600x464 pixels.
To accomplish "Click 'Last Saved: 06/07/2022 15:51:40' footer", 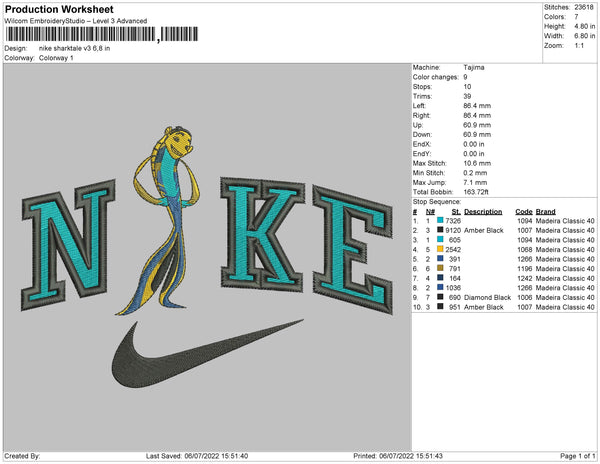I will [x=197, y=456].
